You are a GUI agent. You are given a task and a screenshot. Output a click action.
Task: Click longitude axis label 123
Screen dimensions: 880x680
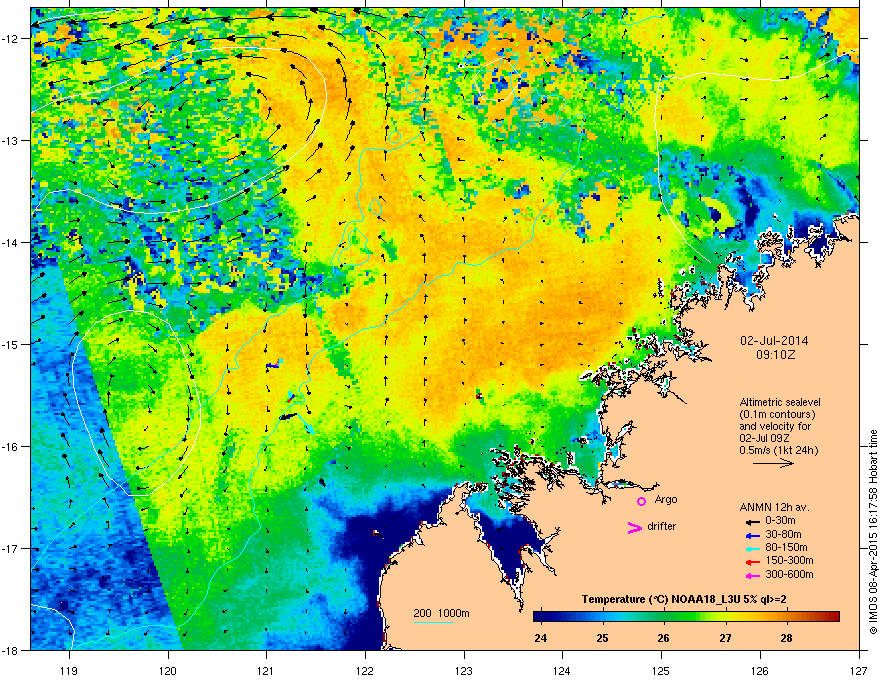[464, 669]
